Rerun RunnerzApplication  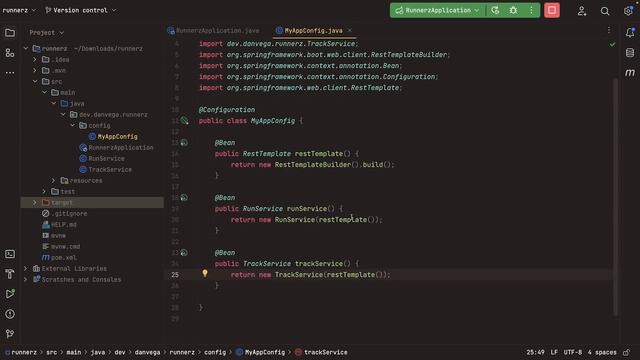(495, 10)
